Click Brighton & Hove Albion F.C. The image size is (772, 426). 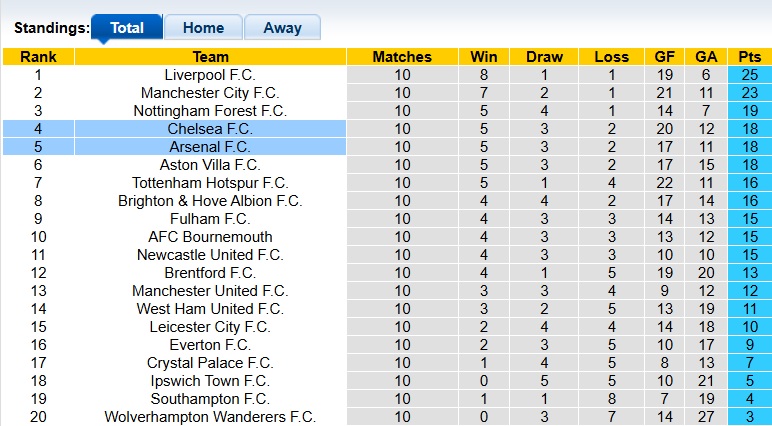tap(210, 201)
